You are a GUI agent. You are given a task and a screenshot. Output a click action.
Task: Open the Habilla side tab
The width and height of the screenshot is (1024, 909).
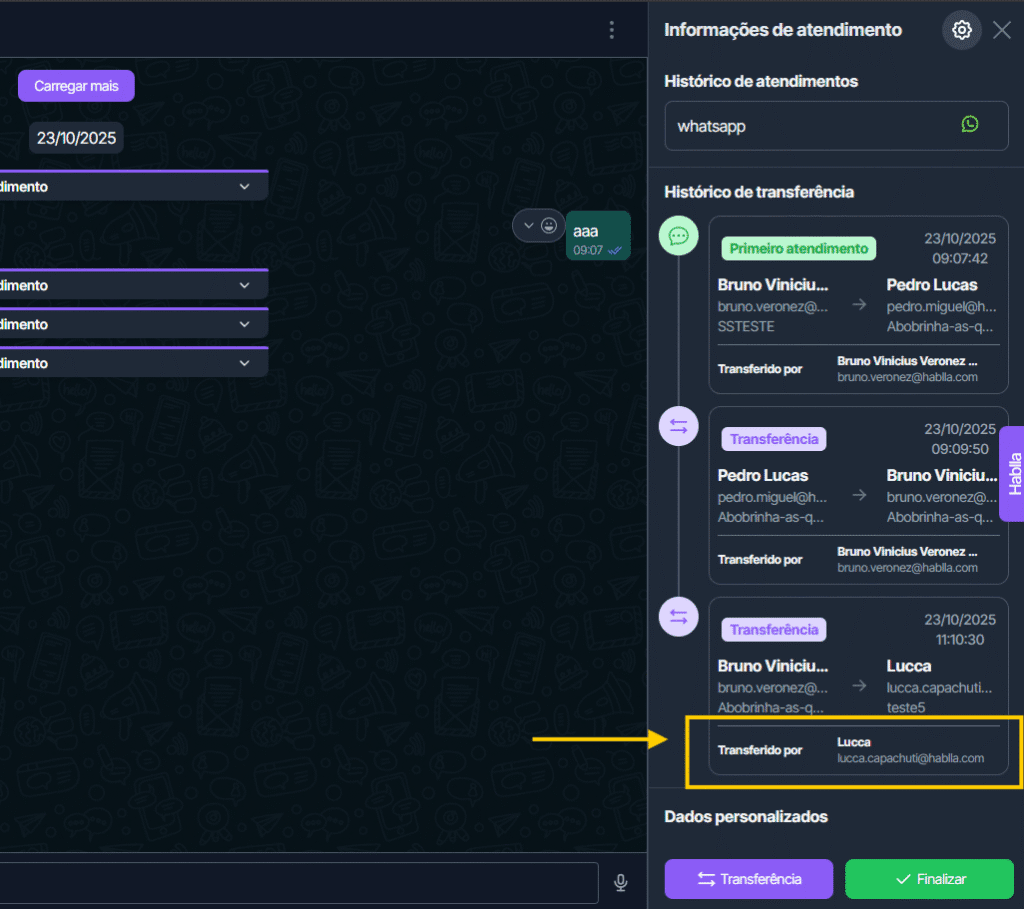(1012, 474)
